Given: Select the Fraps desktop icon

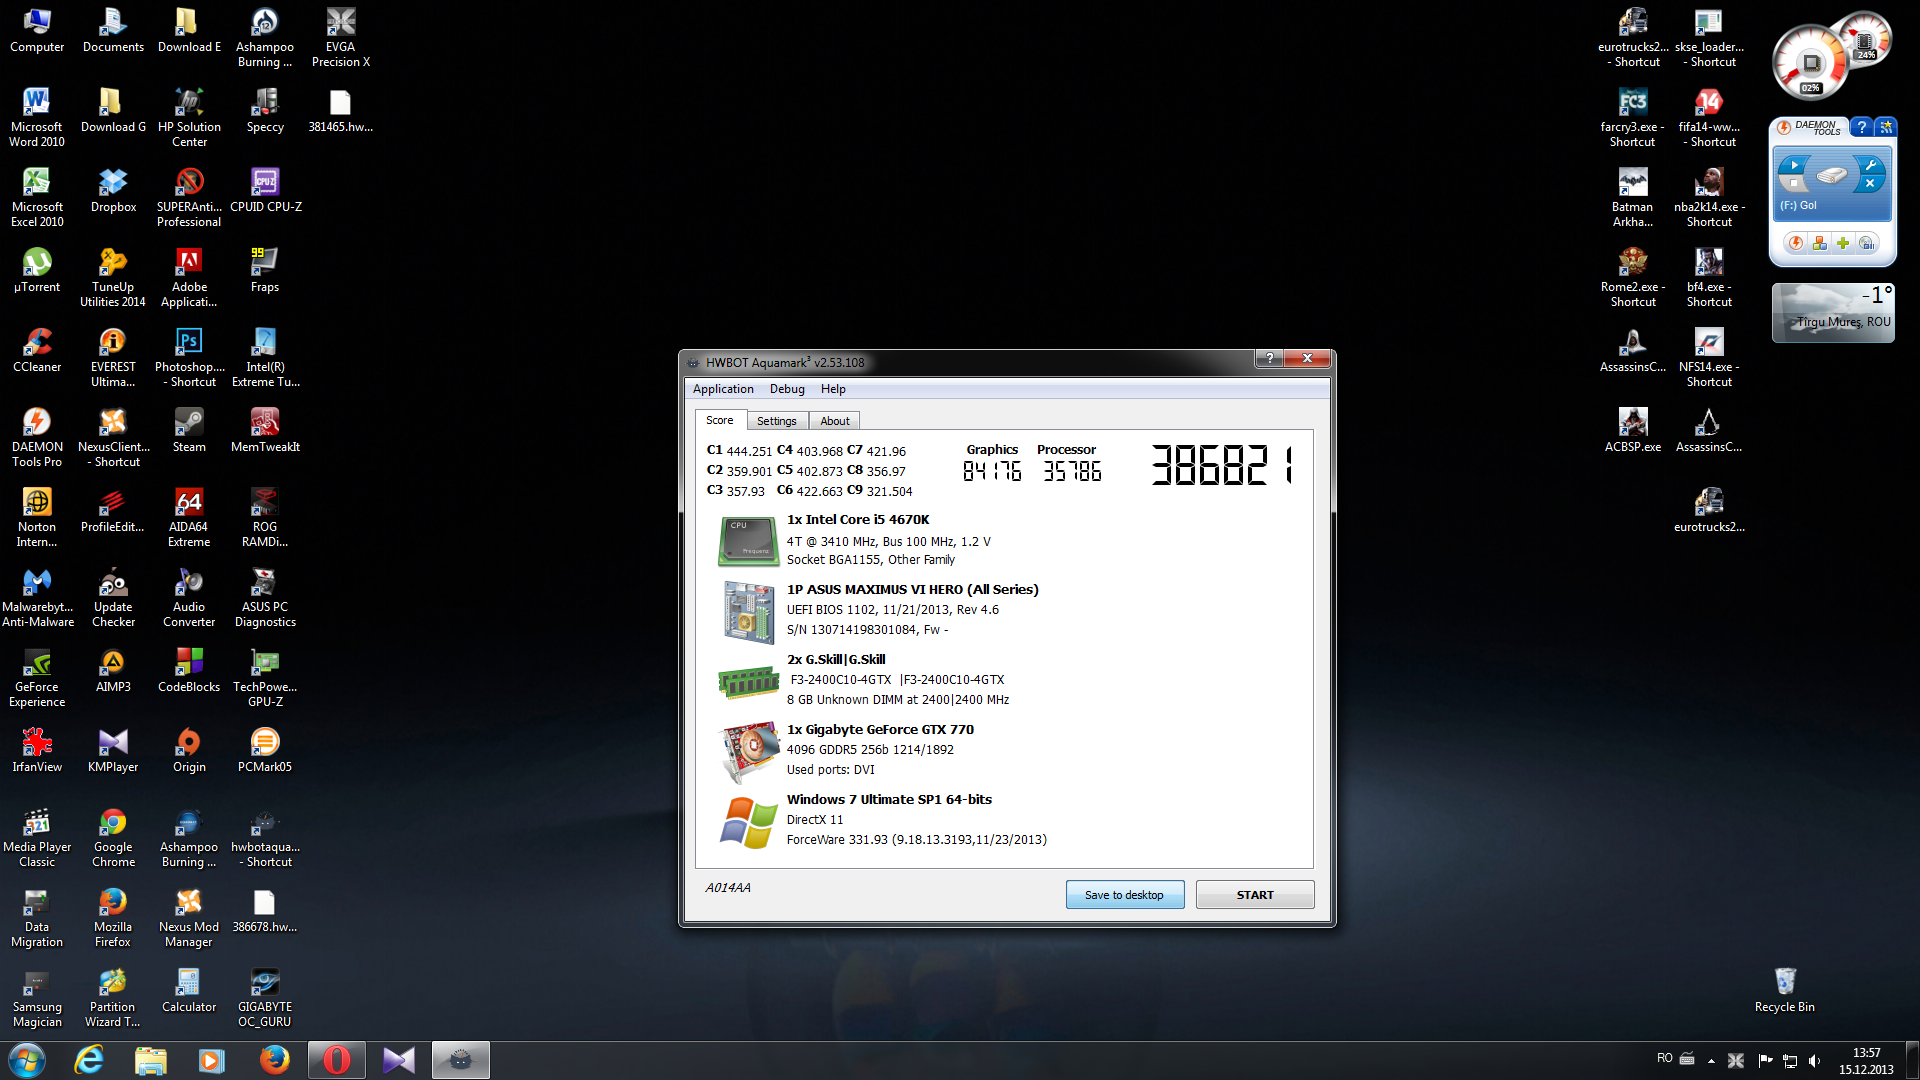Looking at the screenshot, I should 265,271.
